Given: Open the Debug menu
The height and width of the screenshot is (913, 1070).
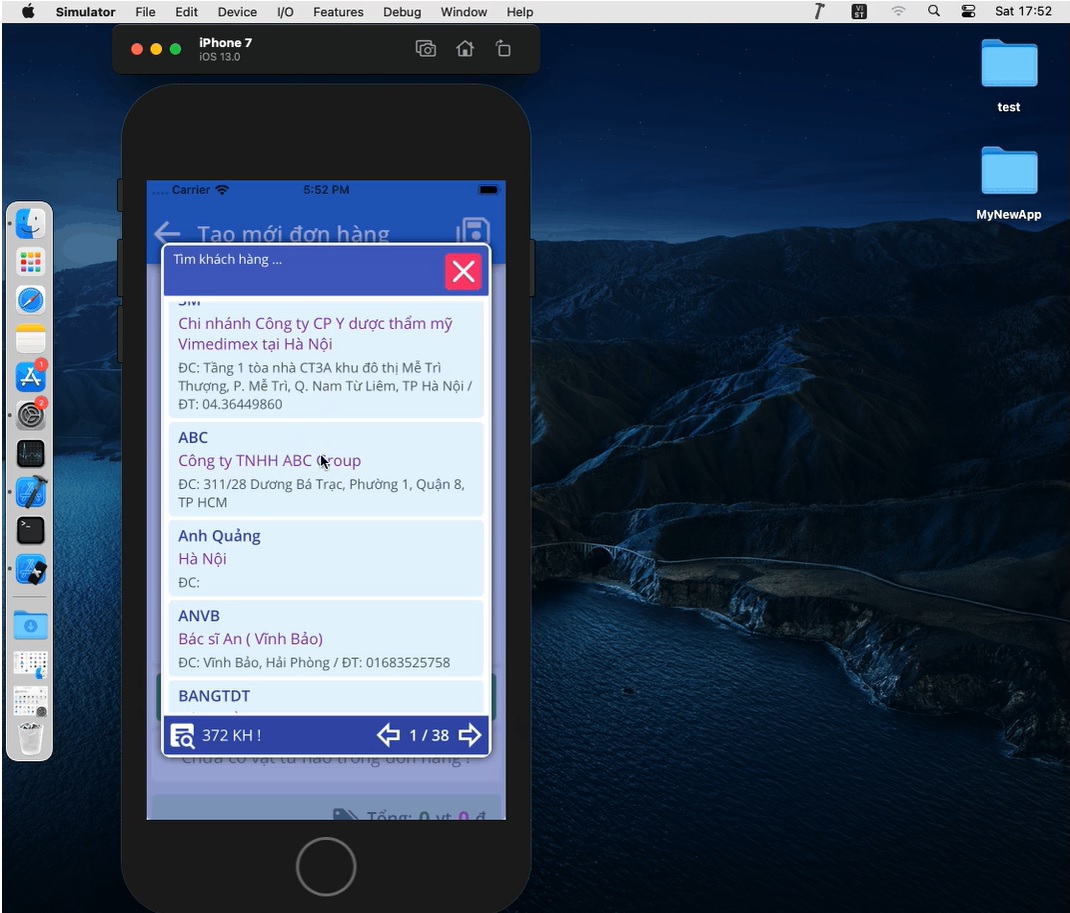Looking at the screenshot, I should (x=401, y=12).
